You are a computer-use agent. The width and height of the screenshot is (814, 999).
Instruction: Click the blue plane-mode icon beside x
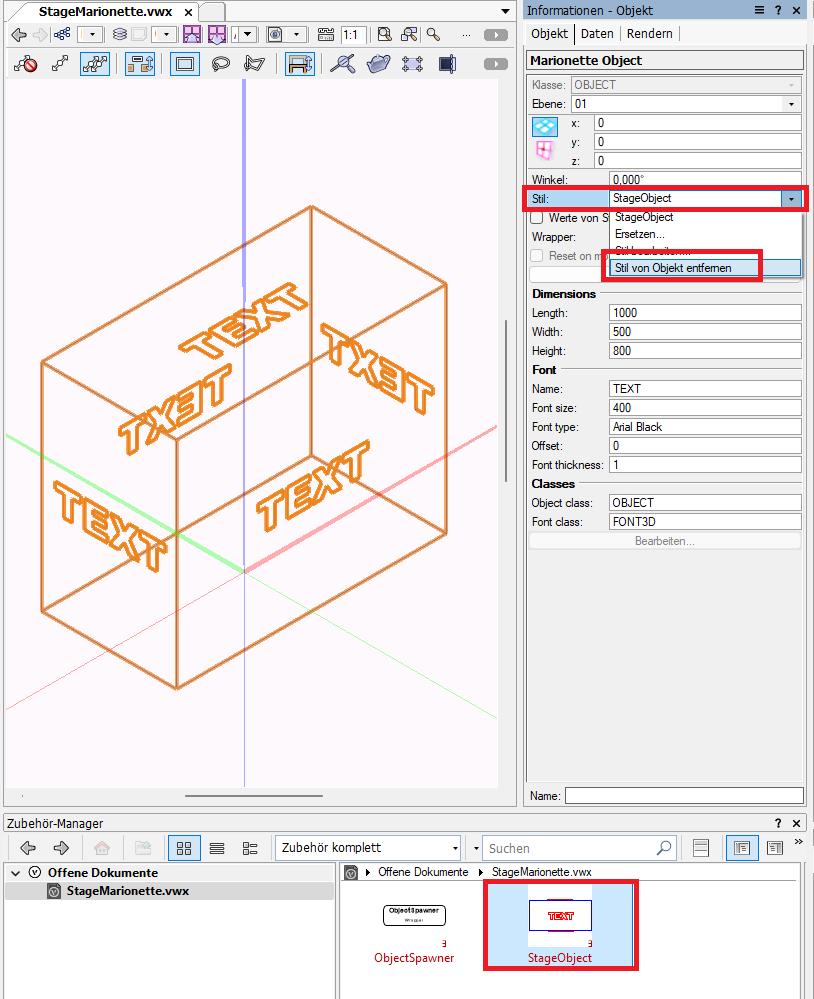[x=545, y=127]
